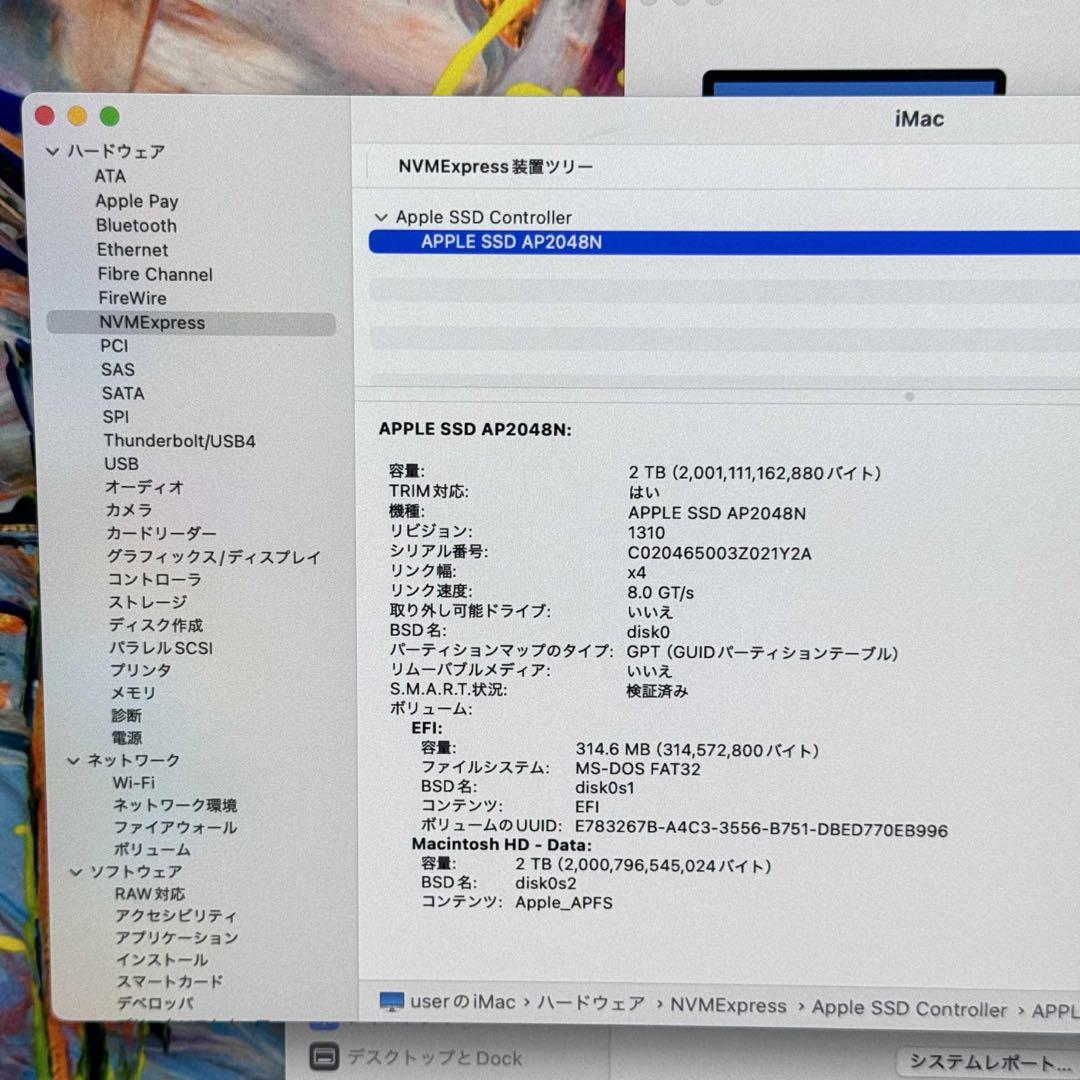The height and width of the screenshot is (1080, 1080).
Task: Select Bluetooth in the hardware sidebar
Action: tap(136, 226)
